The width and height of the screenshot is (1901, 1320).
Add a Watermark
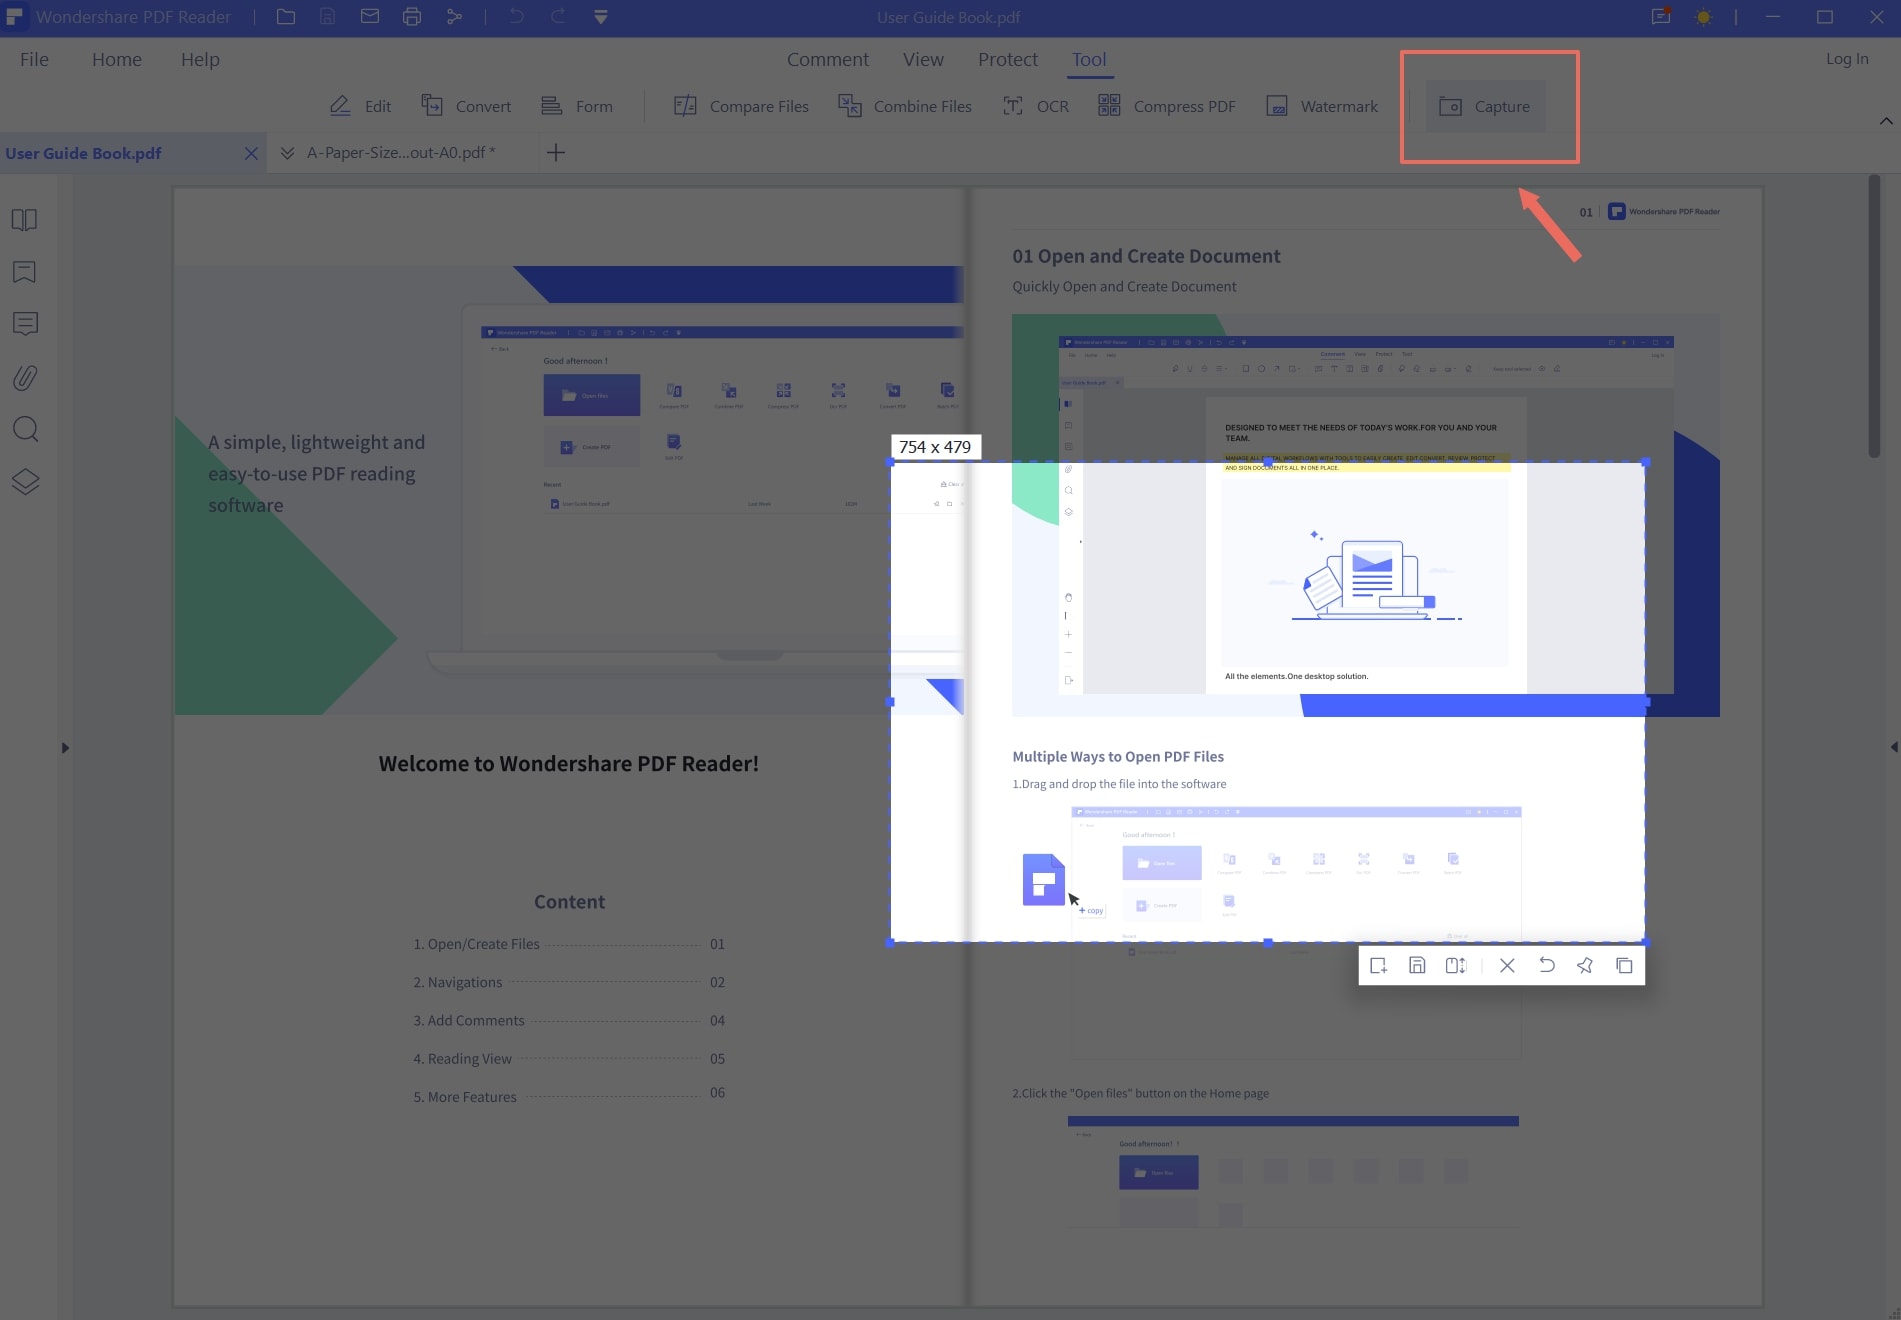coord(1322,106)
